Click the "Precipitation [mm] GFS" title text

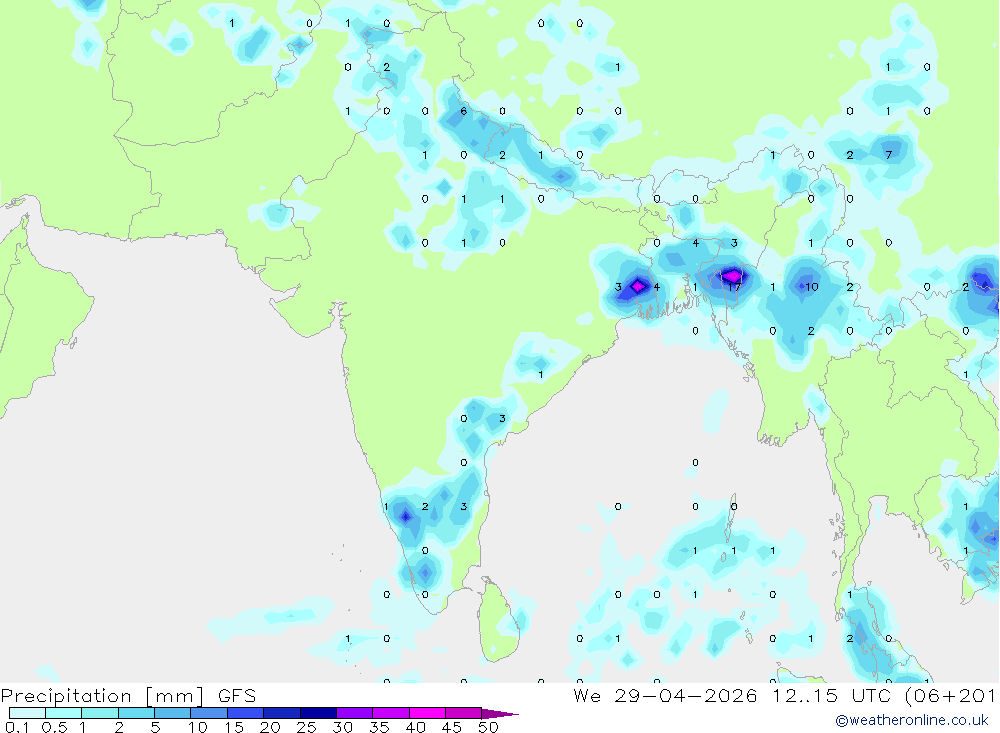128,695
